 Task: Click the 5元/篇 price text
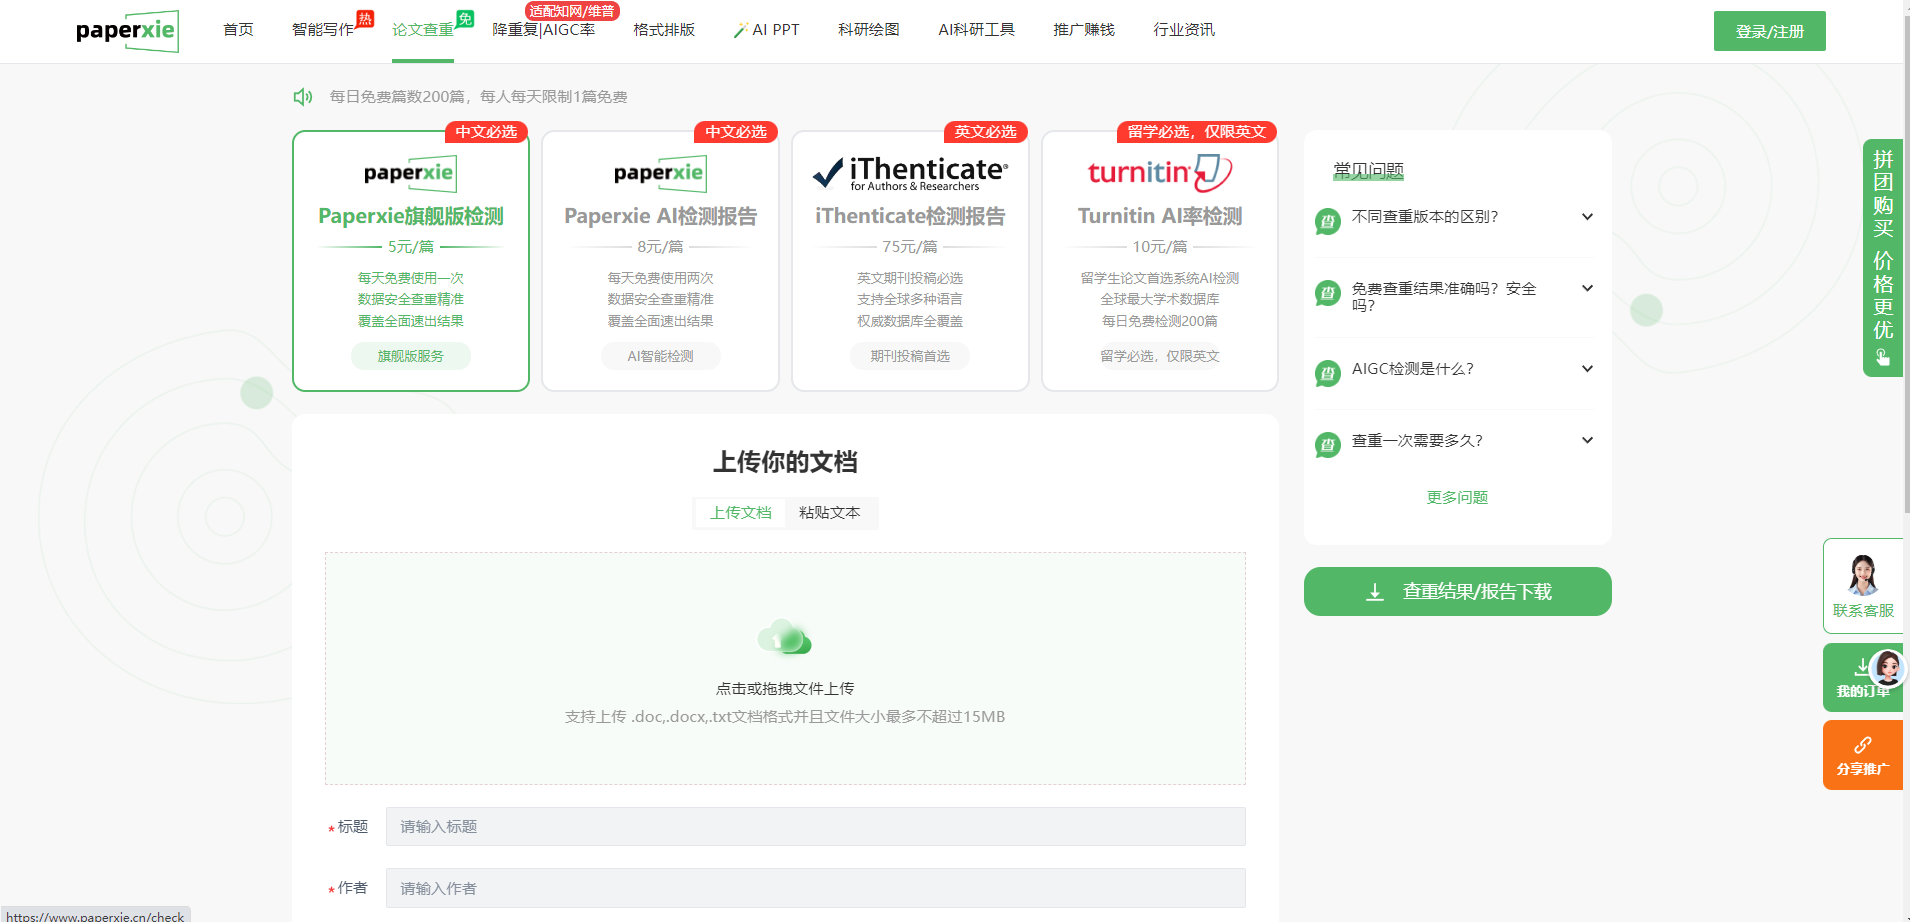tap(411, 247)
